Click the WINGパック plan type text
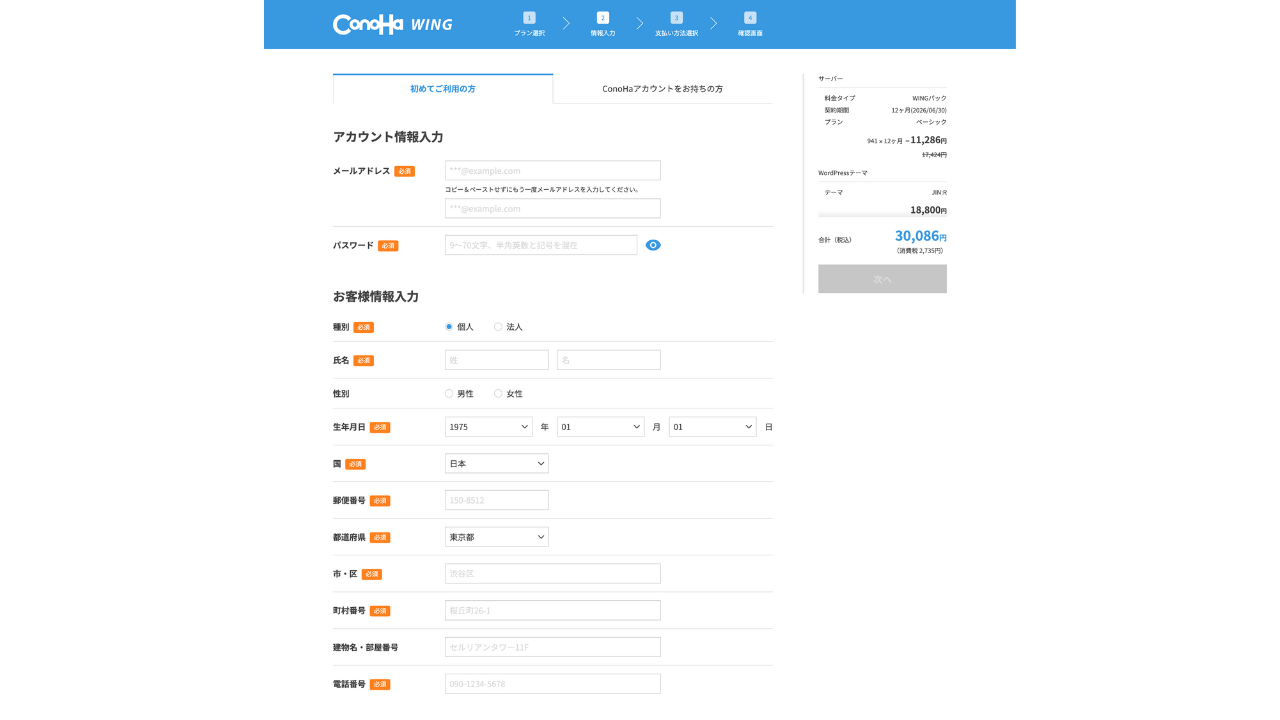The width and height of the screenshot is (1280, 720). [x=929, y=98]
